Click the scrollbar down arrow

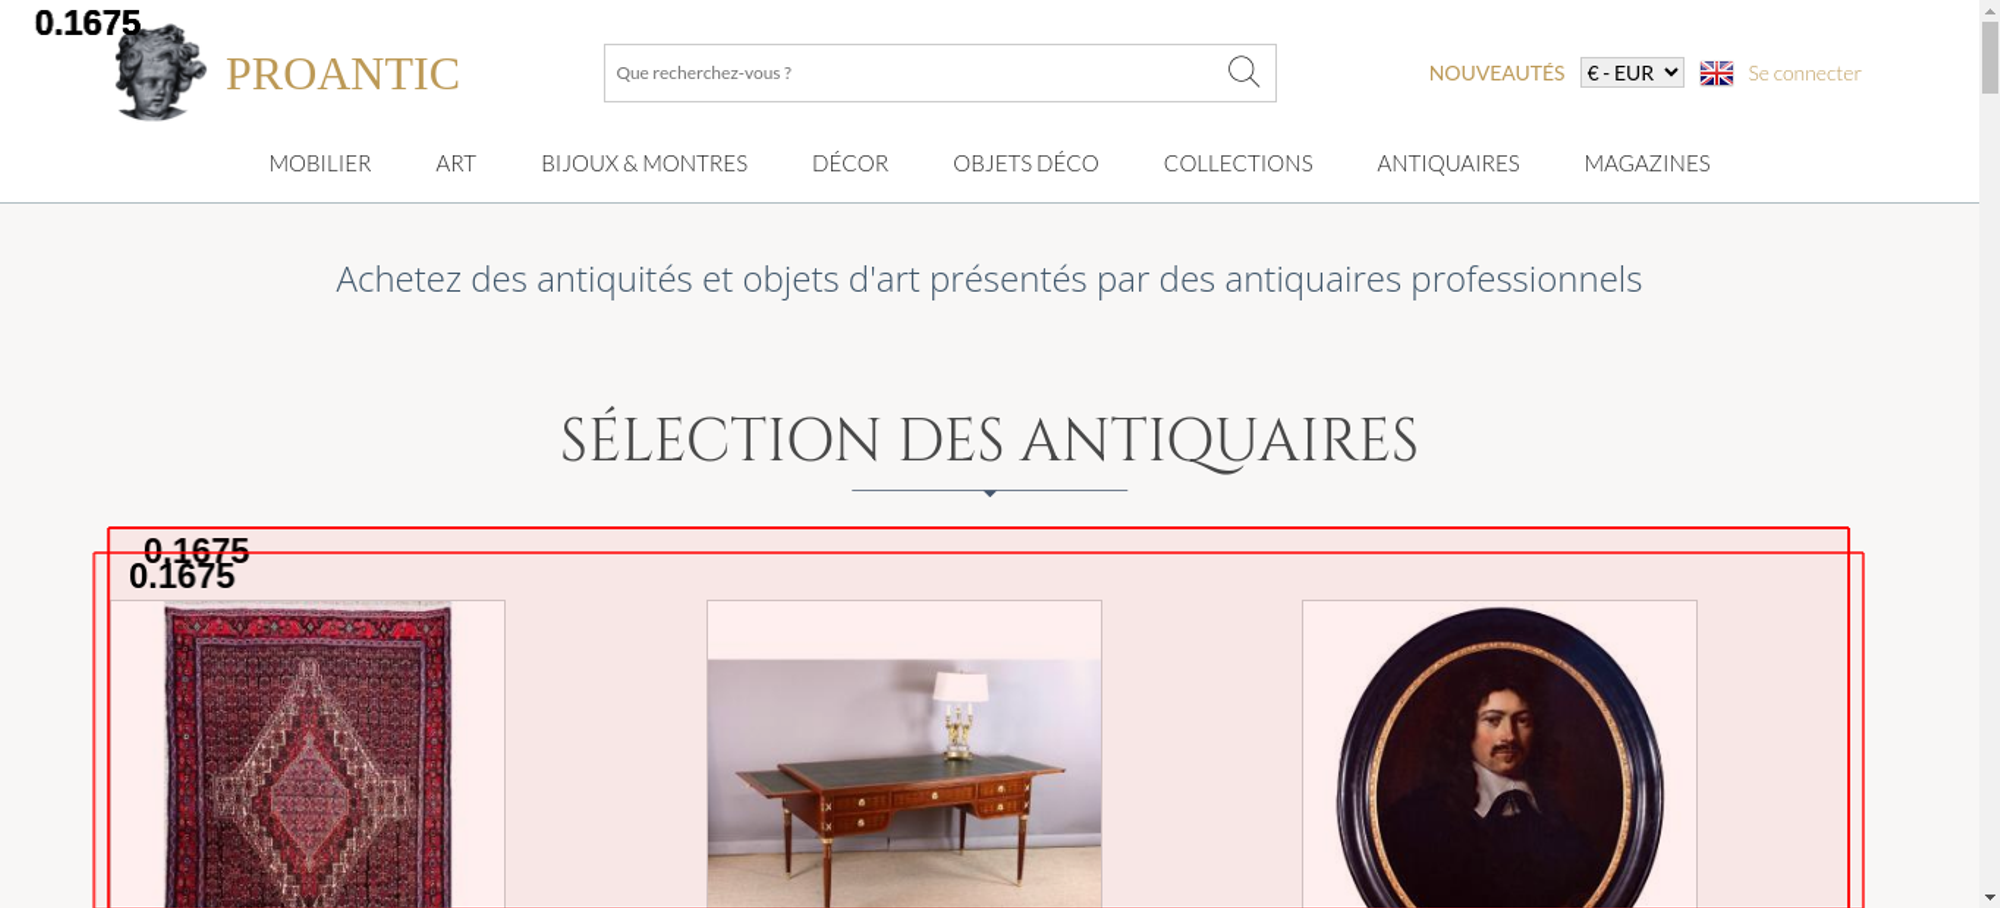click(x=1990, y=897)
